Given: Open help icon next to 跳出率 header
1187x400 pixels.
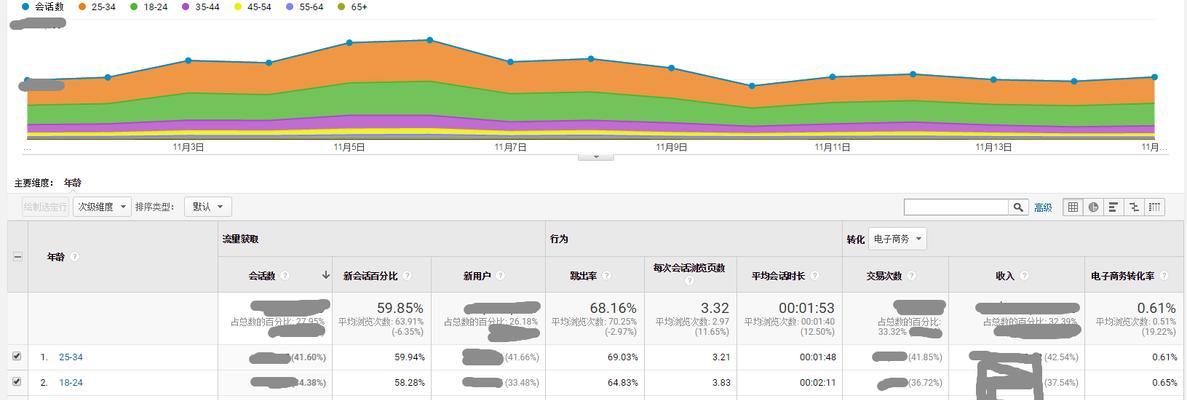Looking at the screenshot, I should click(x=607, y=276).
